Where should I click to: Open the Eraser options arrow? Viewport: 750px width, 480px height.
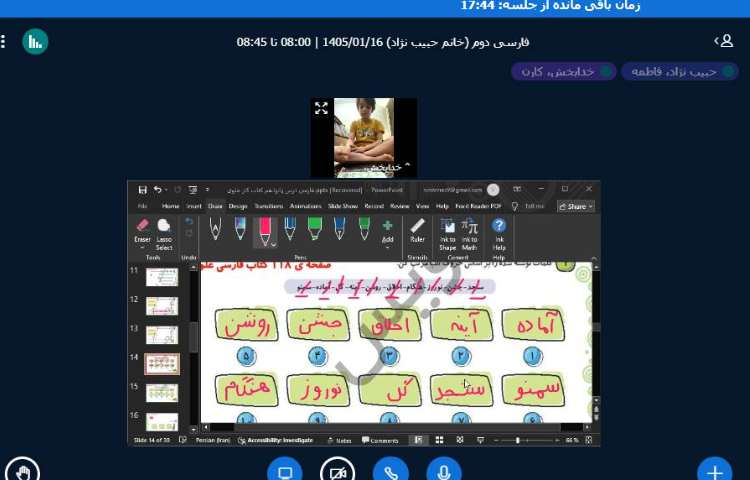143,248
